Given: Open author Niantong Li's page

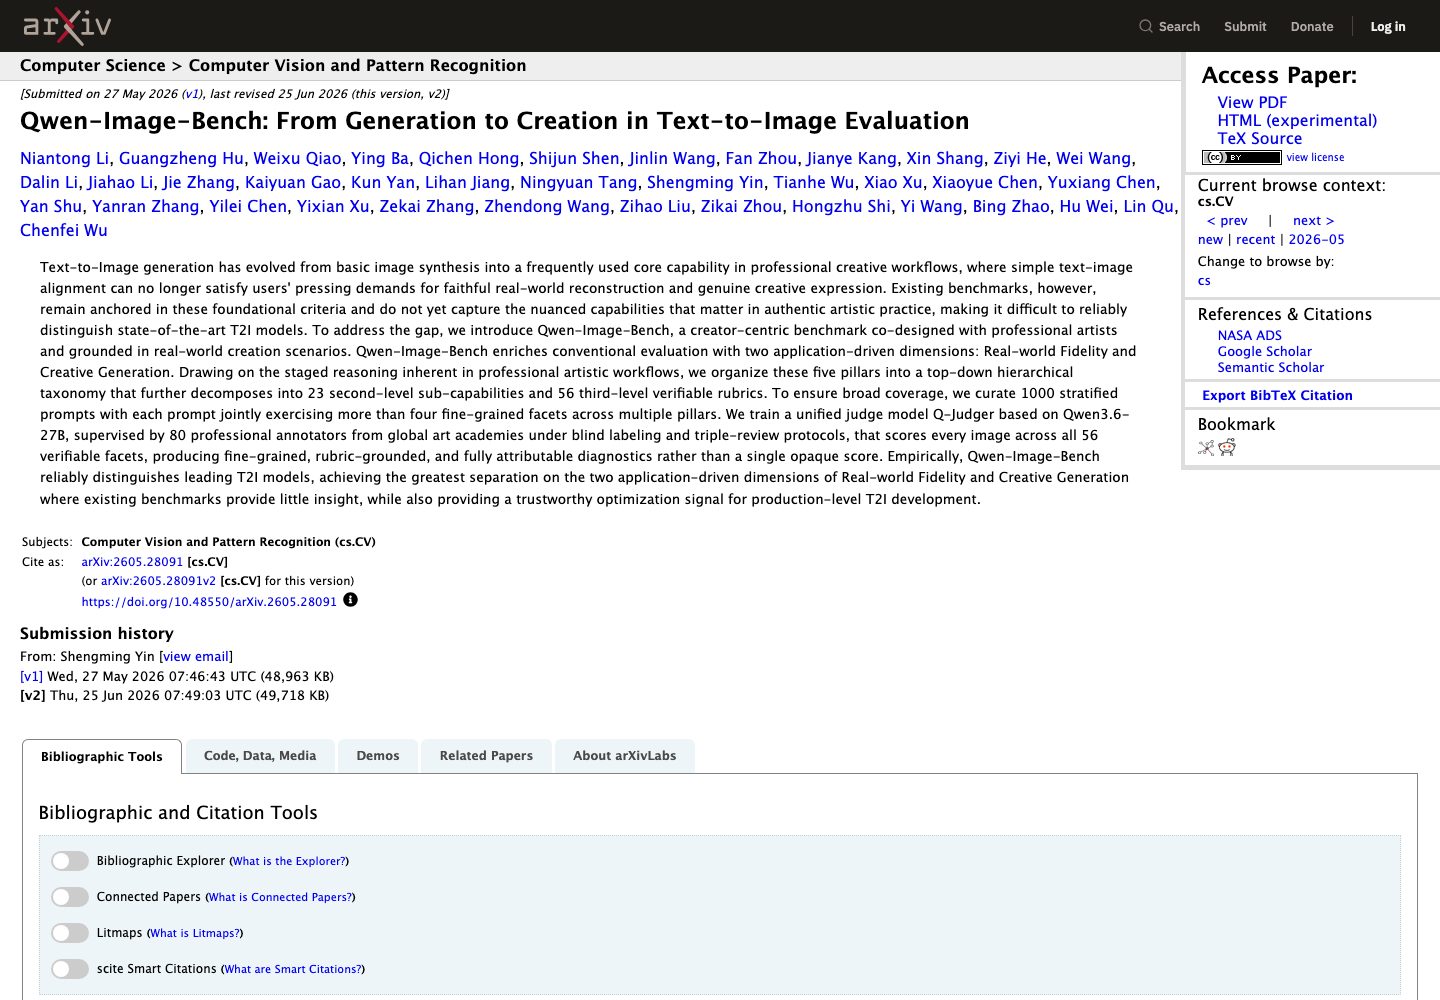Looking at the screenshot, I should click(x=65, y=158).
